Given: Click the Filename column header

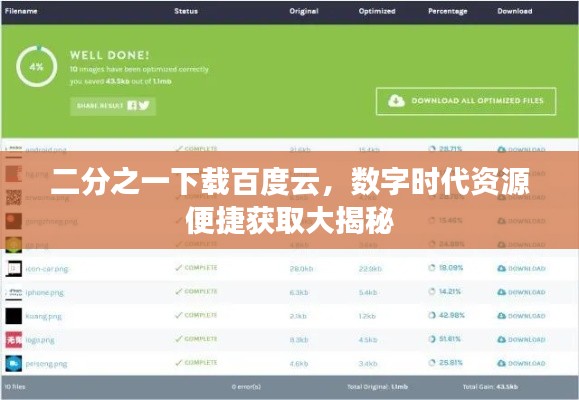Looking at the screenshot, I should [x=21, y=11].
